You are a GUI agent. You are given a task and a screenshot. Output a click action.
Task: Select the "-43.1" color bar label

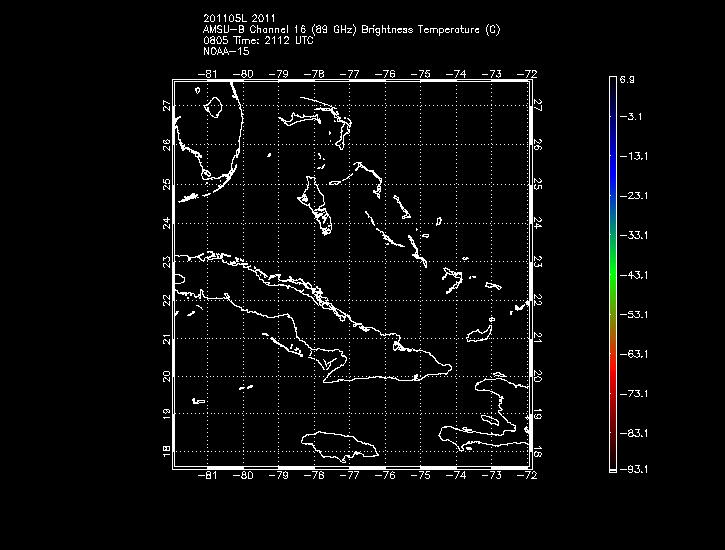634,275
